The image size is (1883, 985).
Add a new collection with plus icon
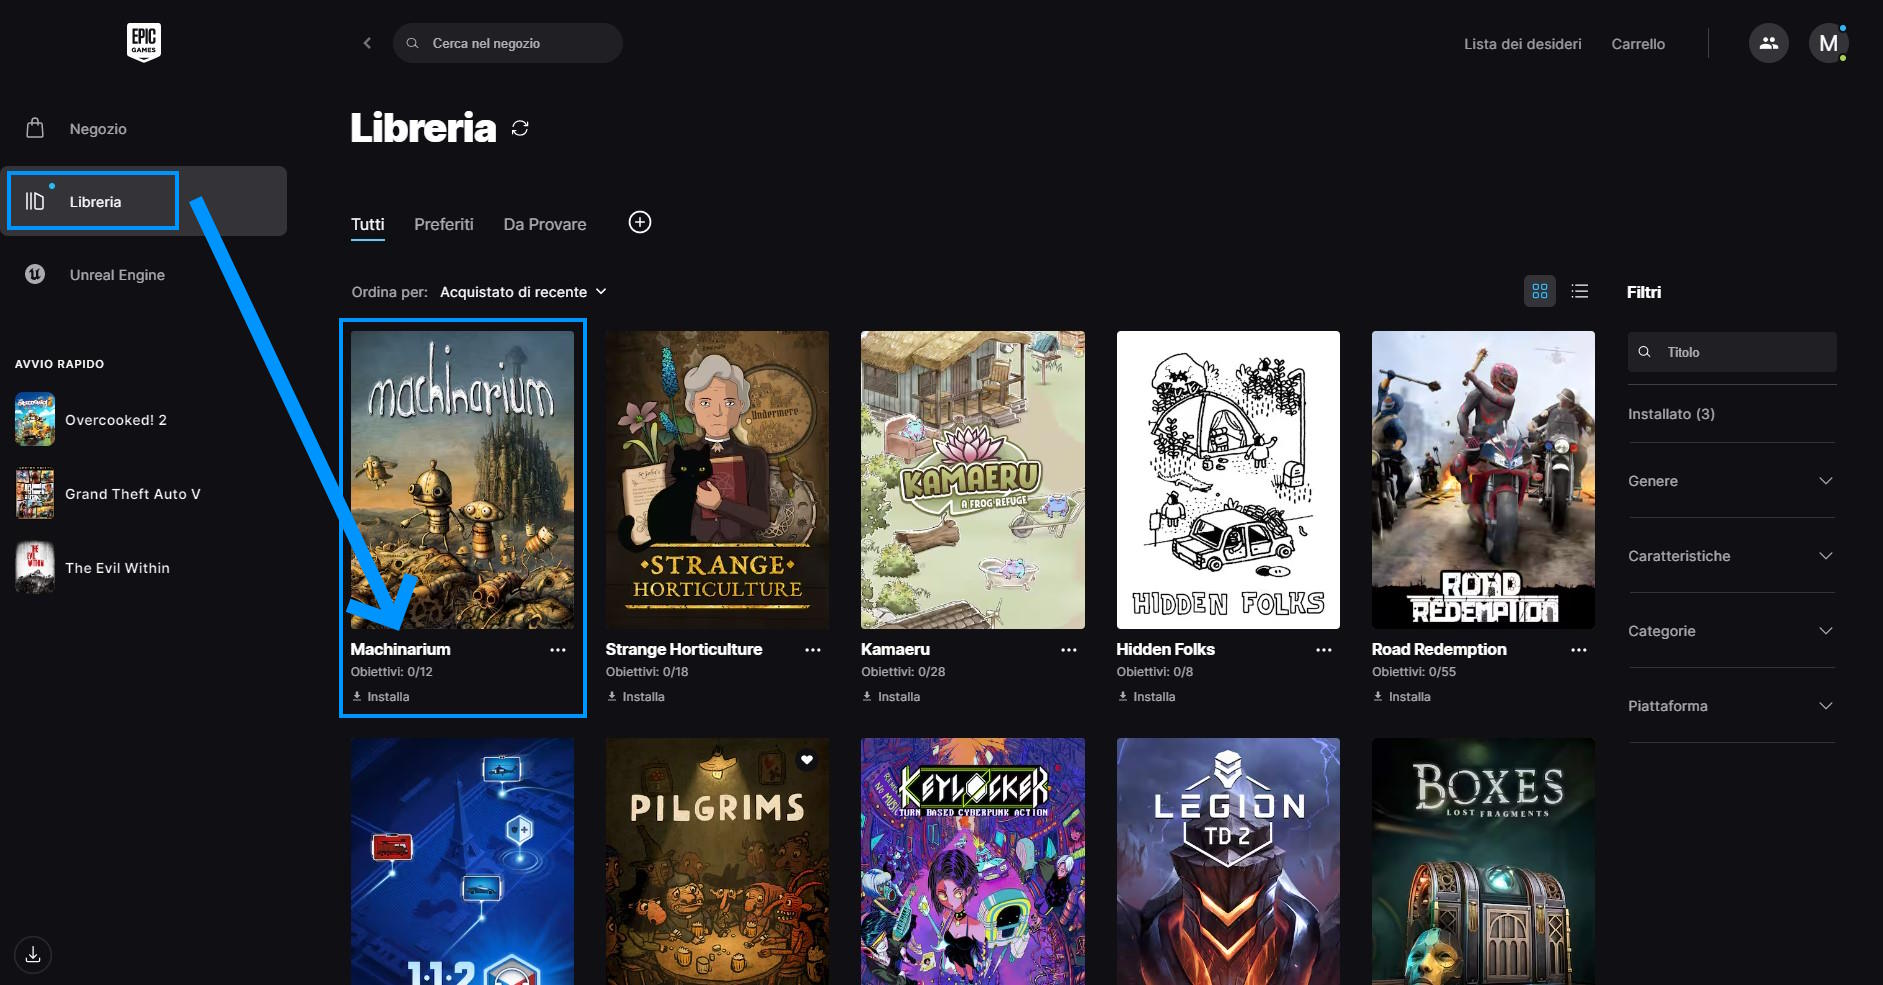(x=640, y=222)
